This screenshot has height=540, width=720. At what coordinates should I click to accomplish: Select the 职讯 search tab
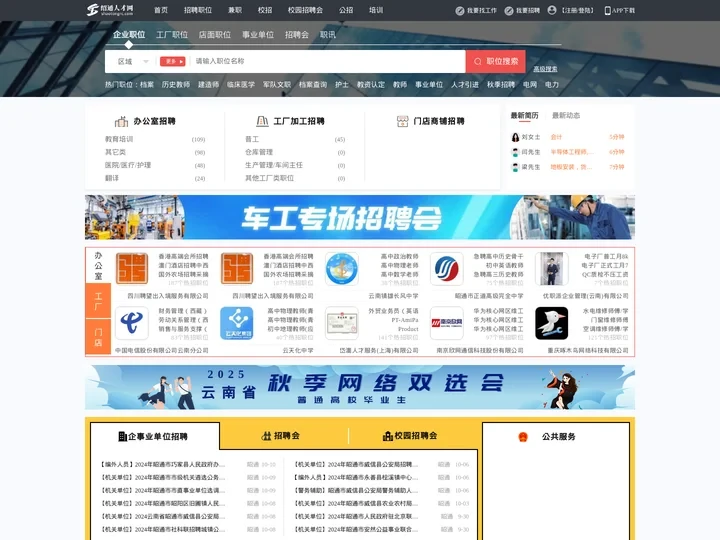click(x=327, y=34)
